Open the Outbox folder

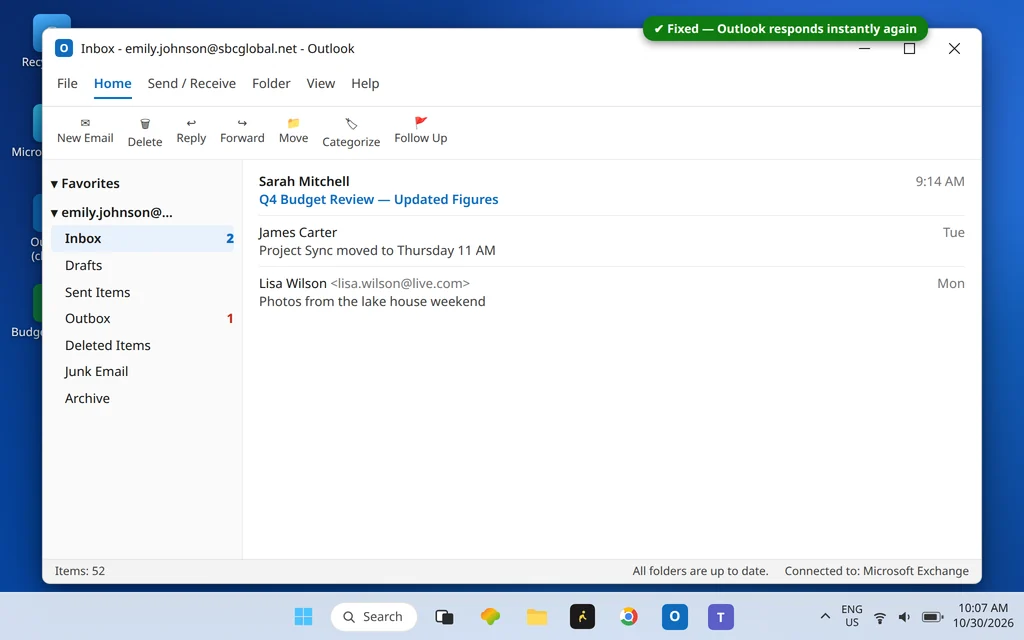click(142, 318)
